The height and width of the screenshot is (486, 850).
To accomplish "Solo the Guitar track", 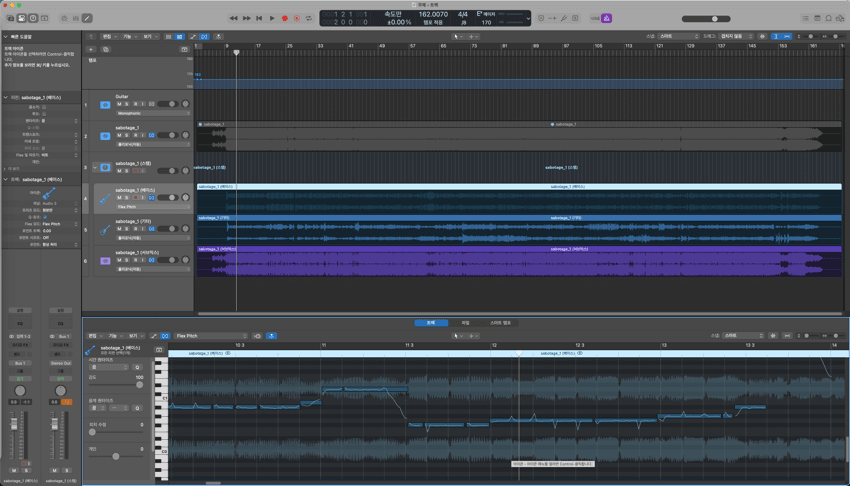I will [x=126, y=104].
